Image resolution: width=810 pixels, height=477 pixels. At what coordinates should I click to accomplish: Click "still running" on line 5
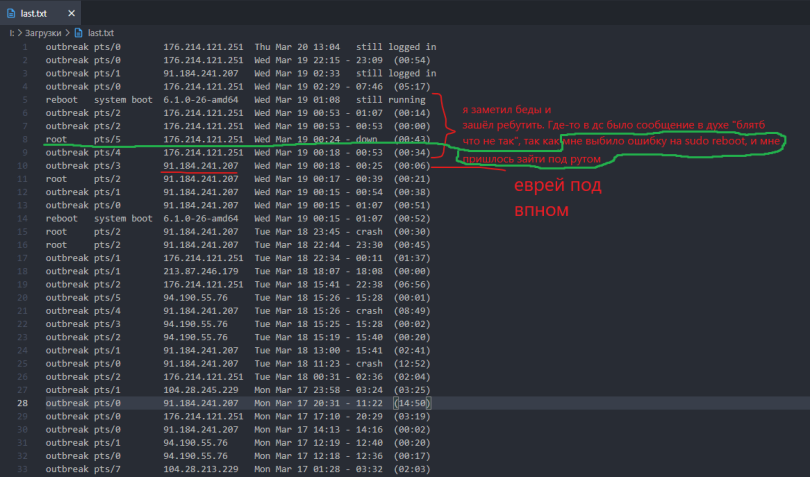391,100
